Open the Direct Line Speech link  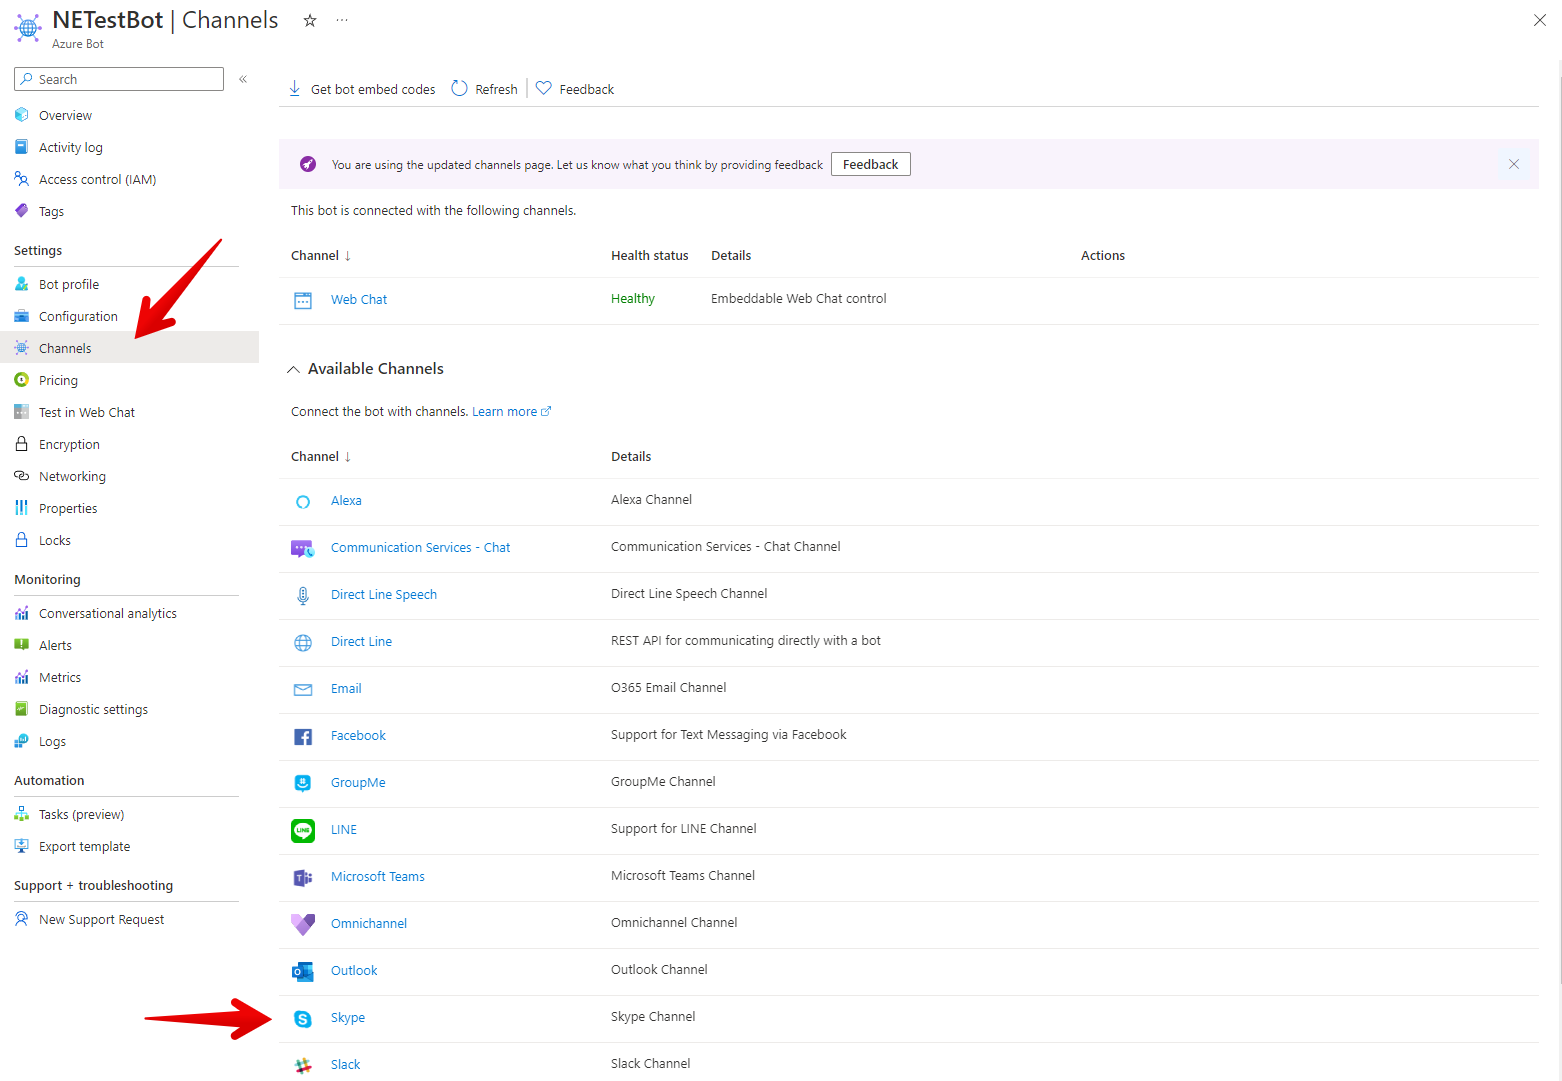tap(384, 595)
